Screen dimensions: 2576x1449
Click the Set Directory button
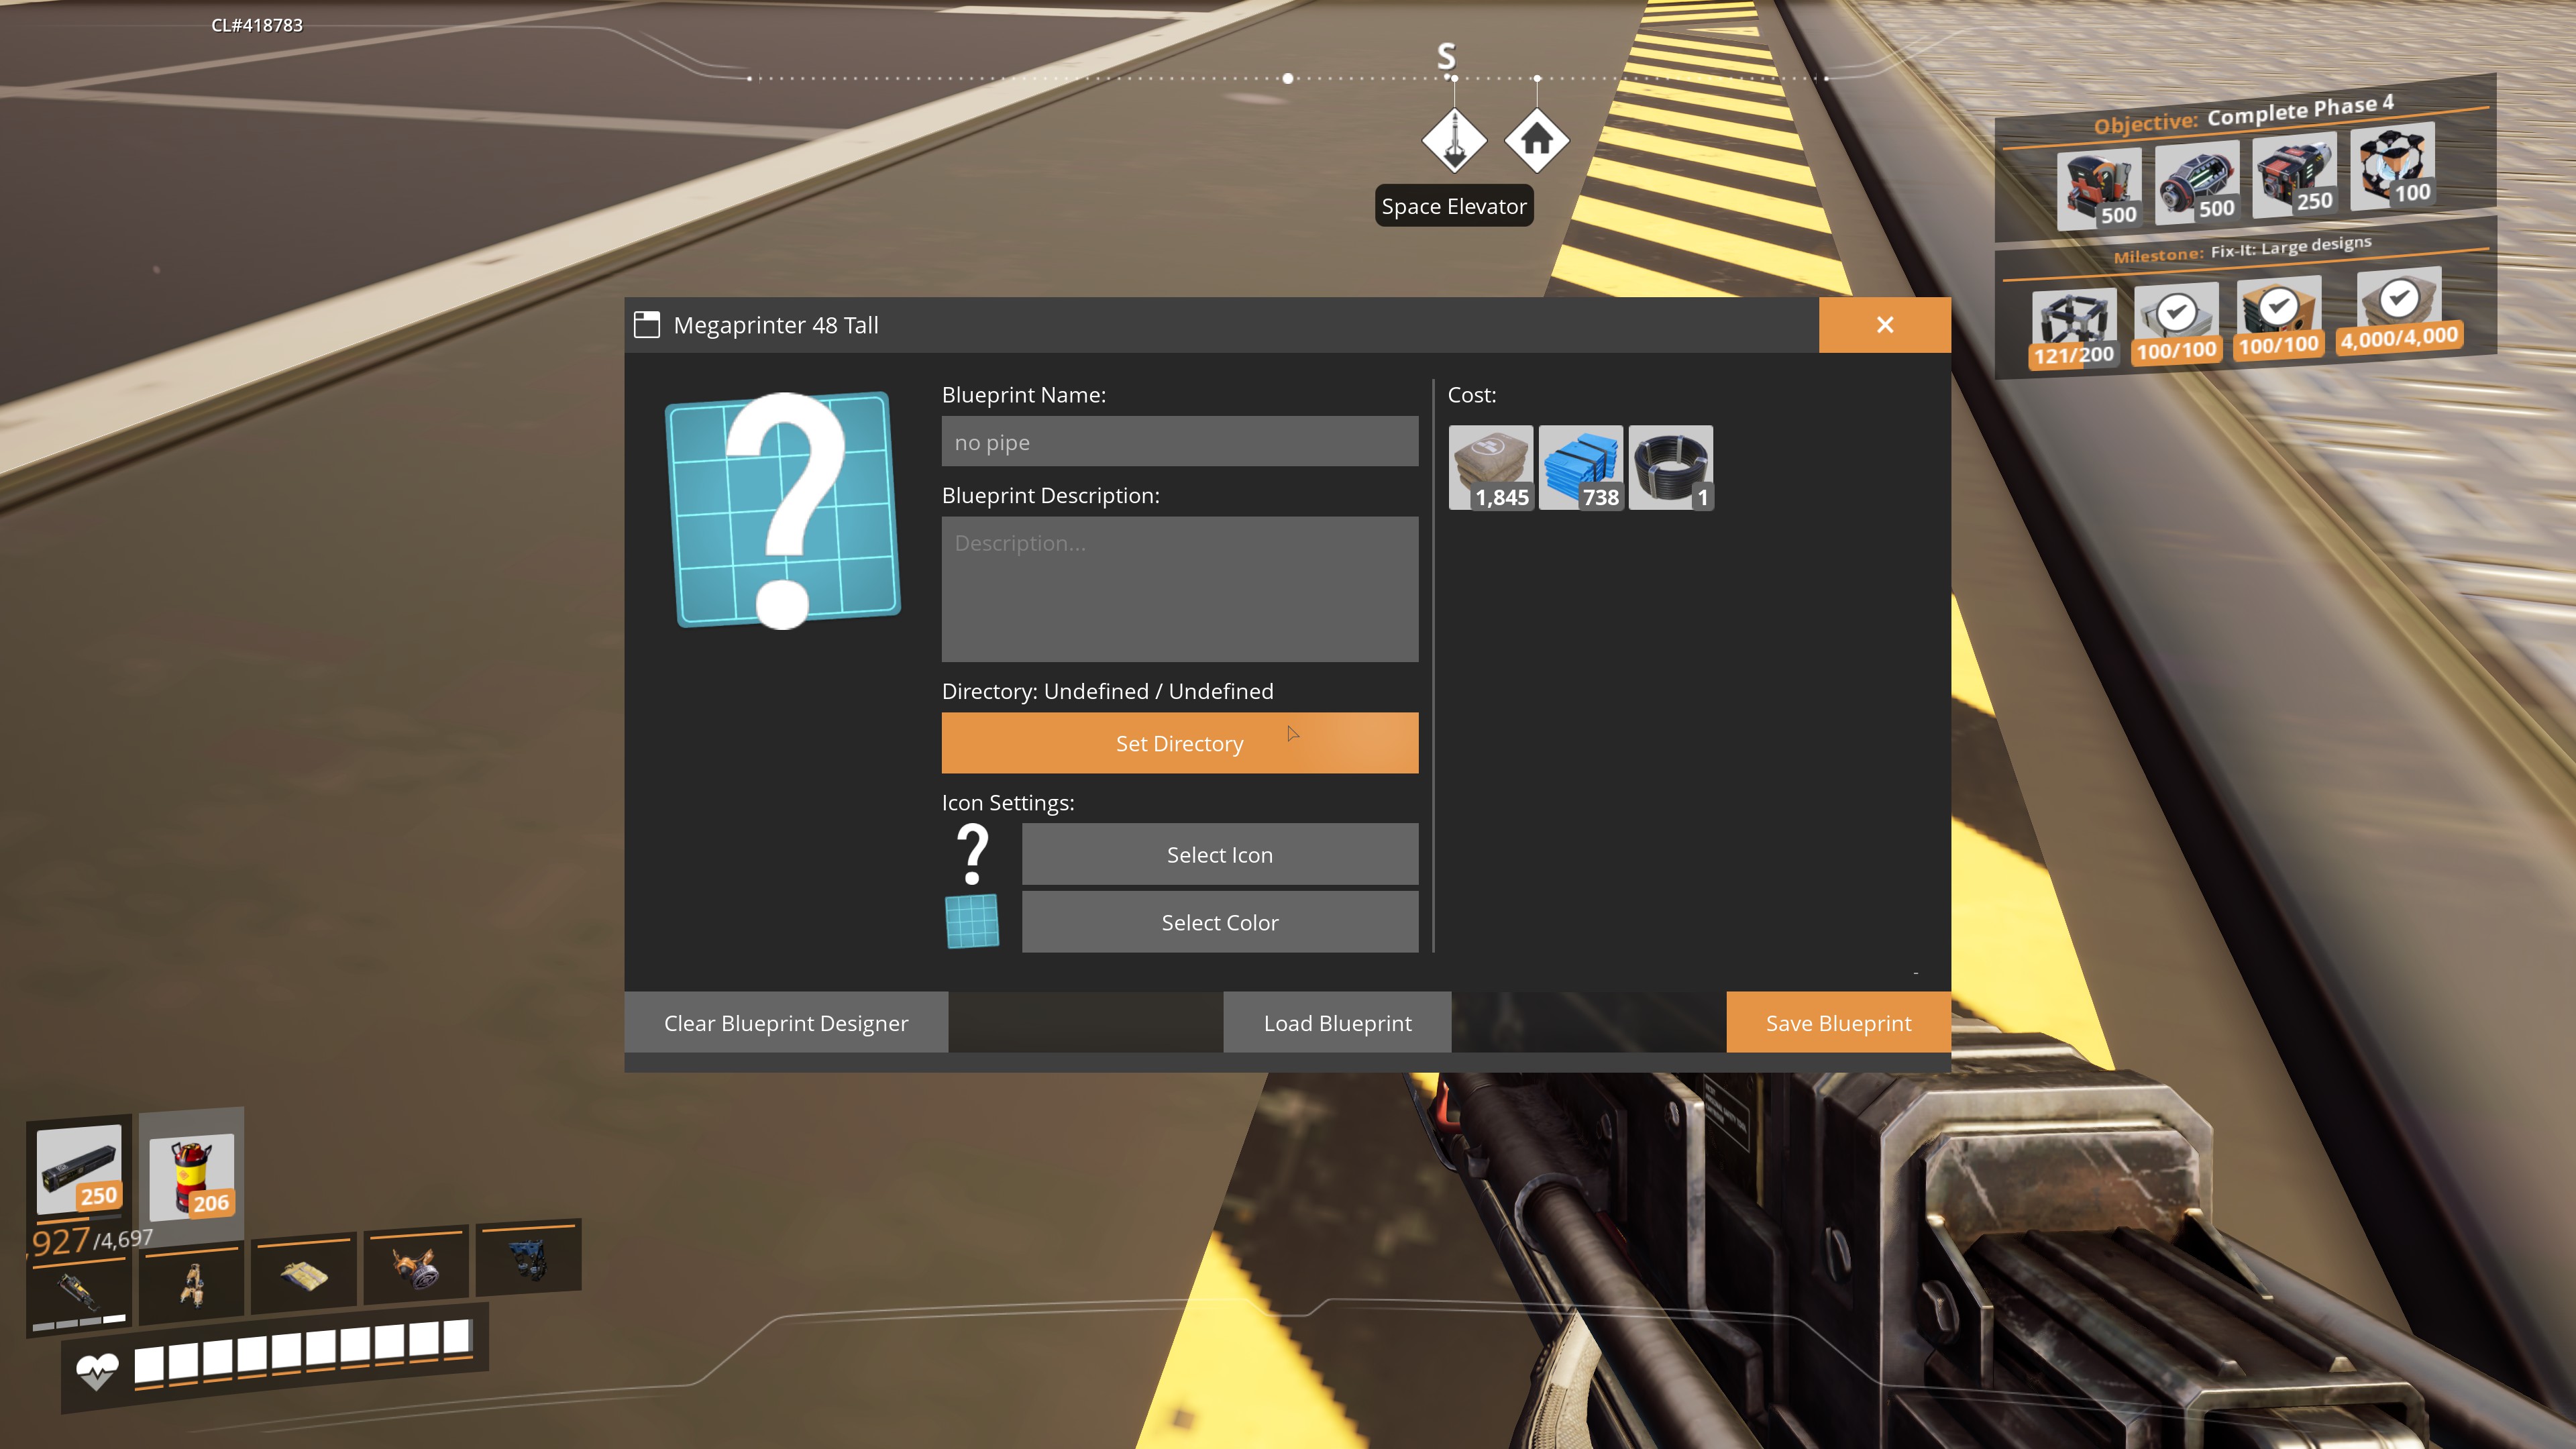point(1179,742)
